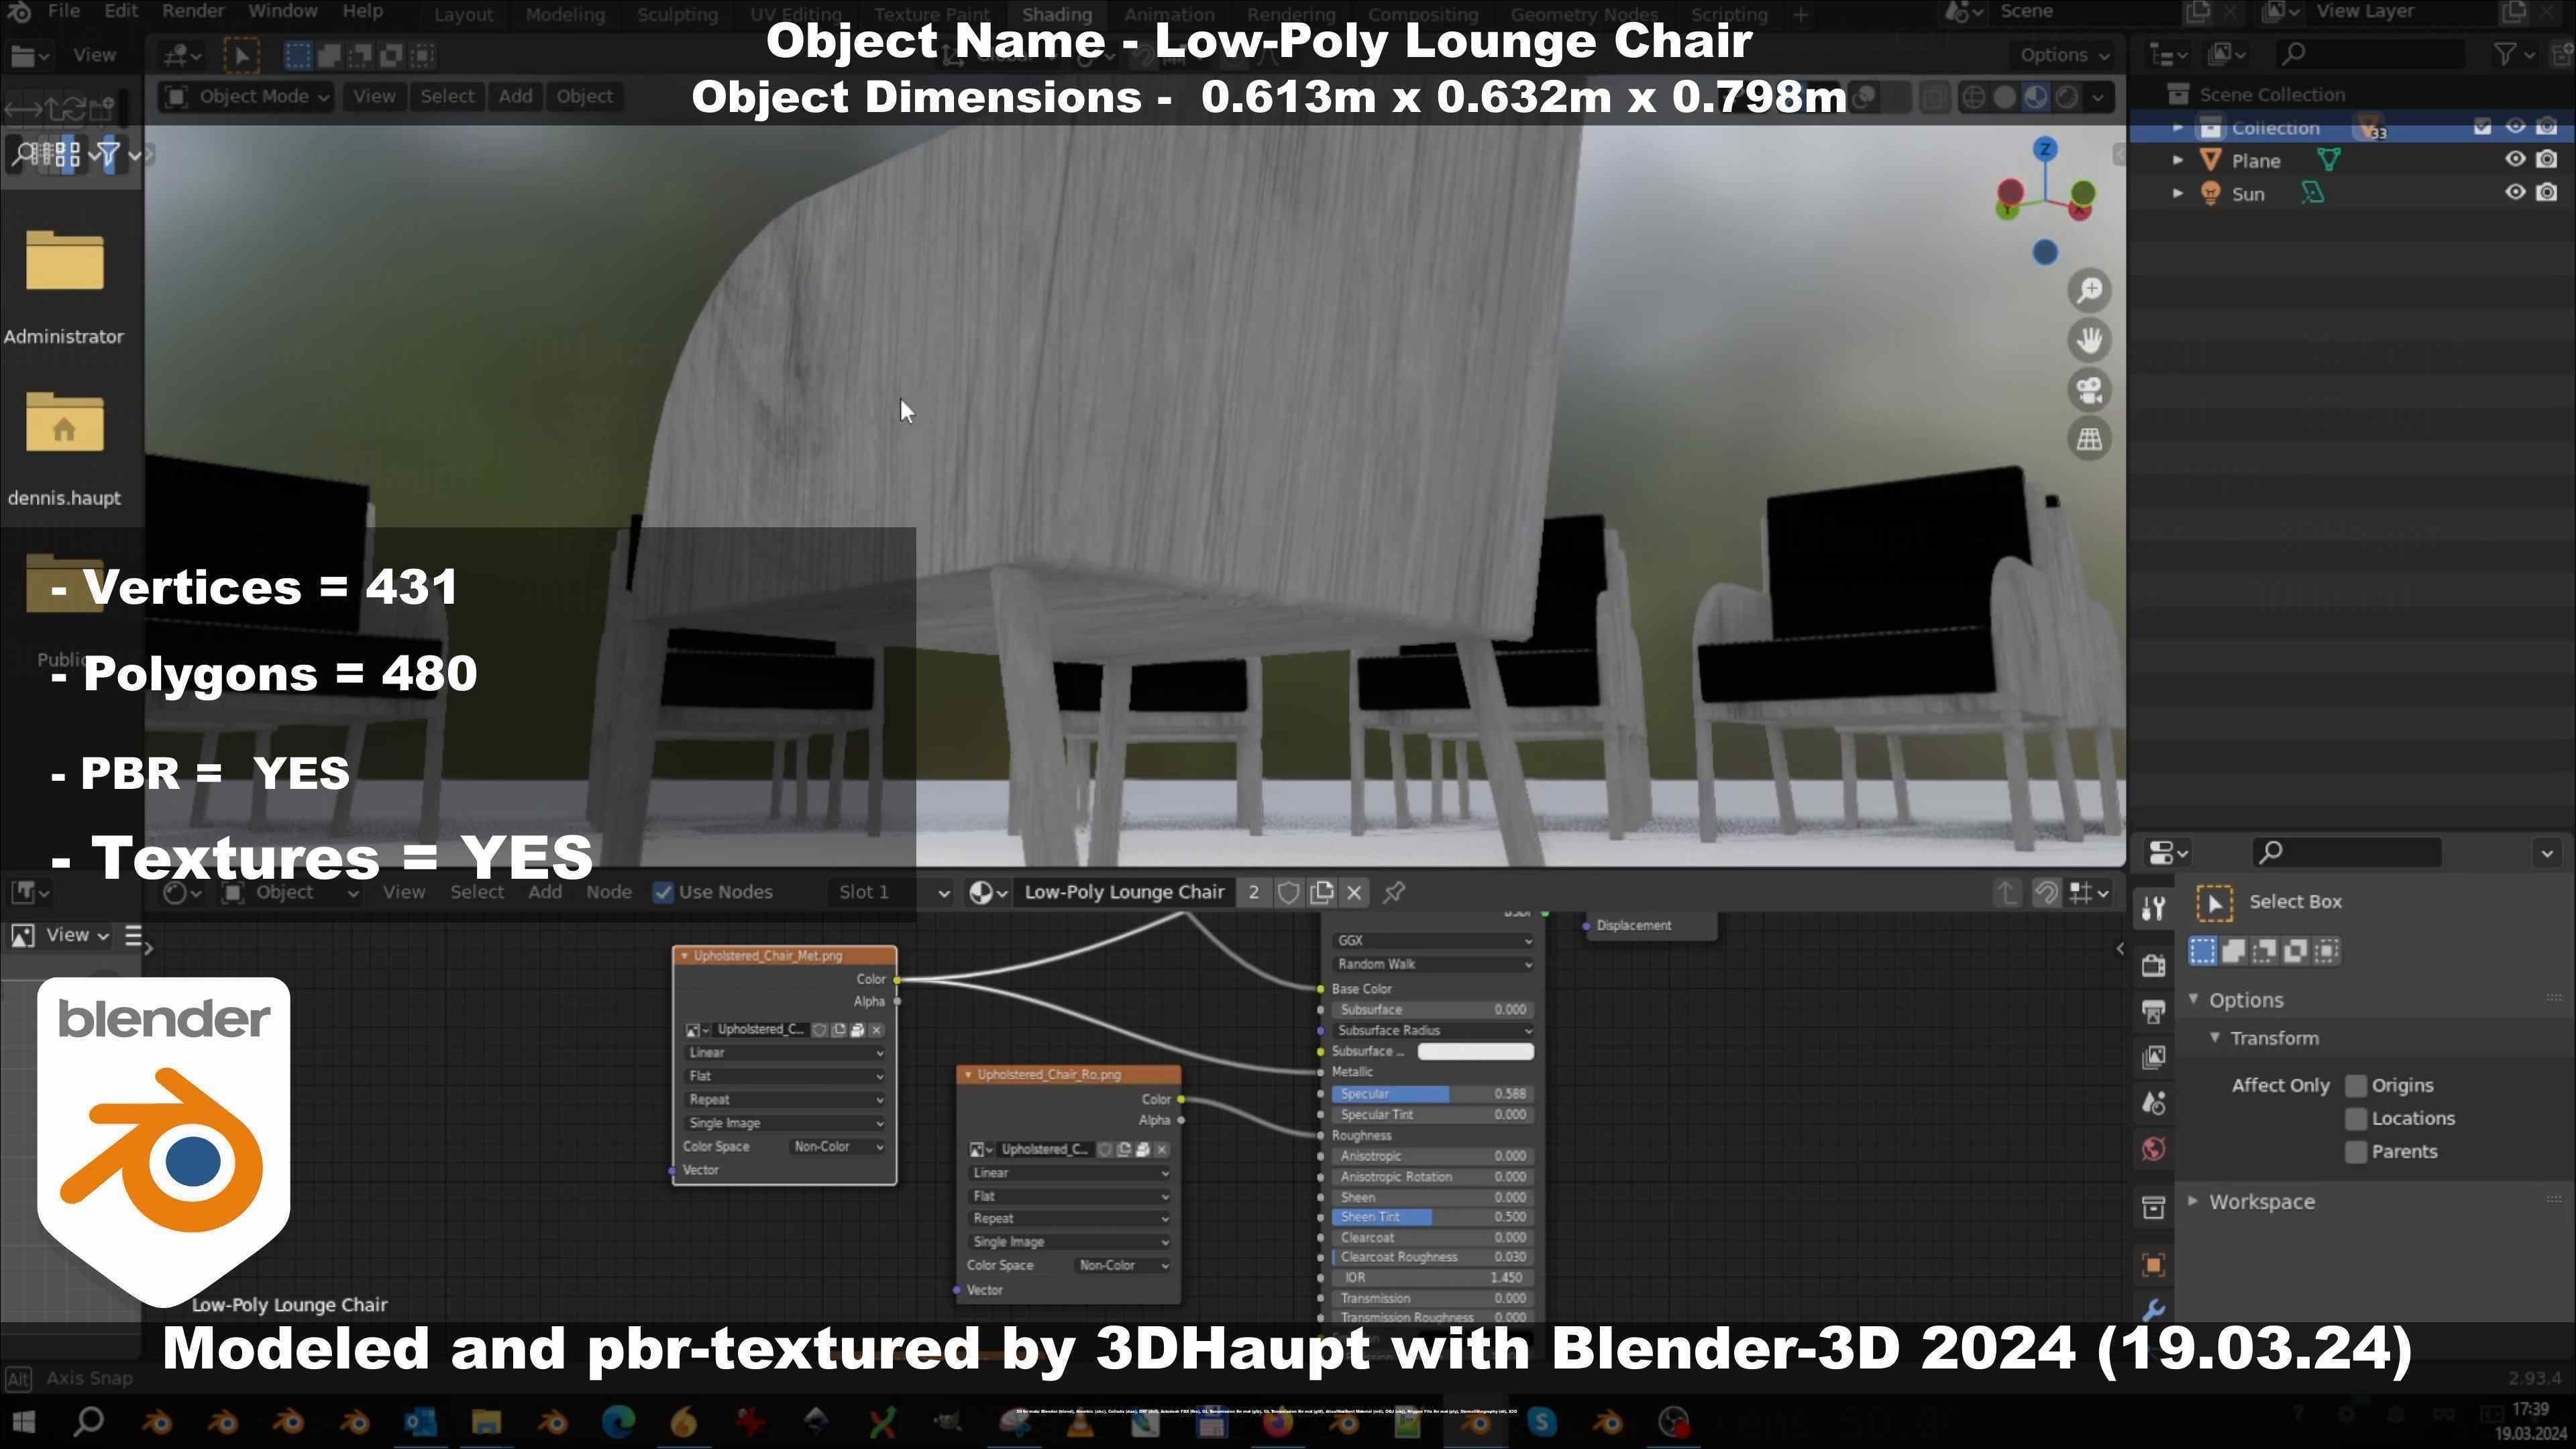Open the Options popover in viewport header
The height and width of the screenshot is (1449, 2576).
[2063, 56]
